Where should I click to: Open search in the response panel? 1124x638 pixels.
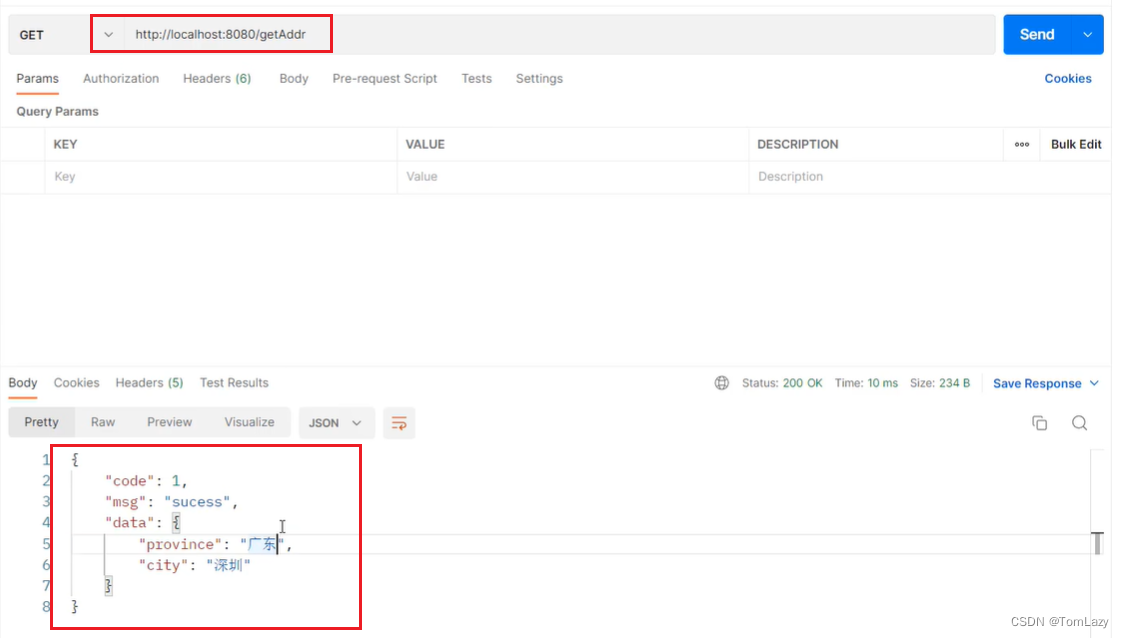pyautogui.click(x=1080, y=423)
